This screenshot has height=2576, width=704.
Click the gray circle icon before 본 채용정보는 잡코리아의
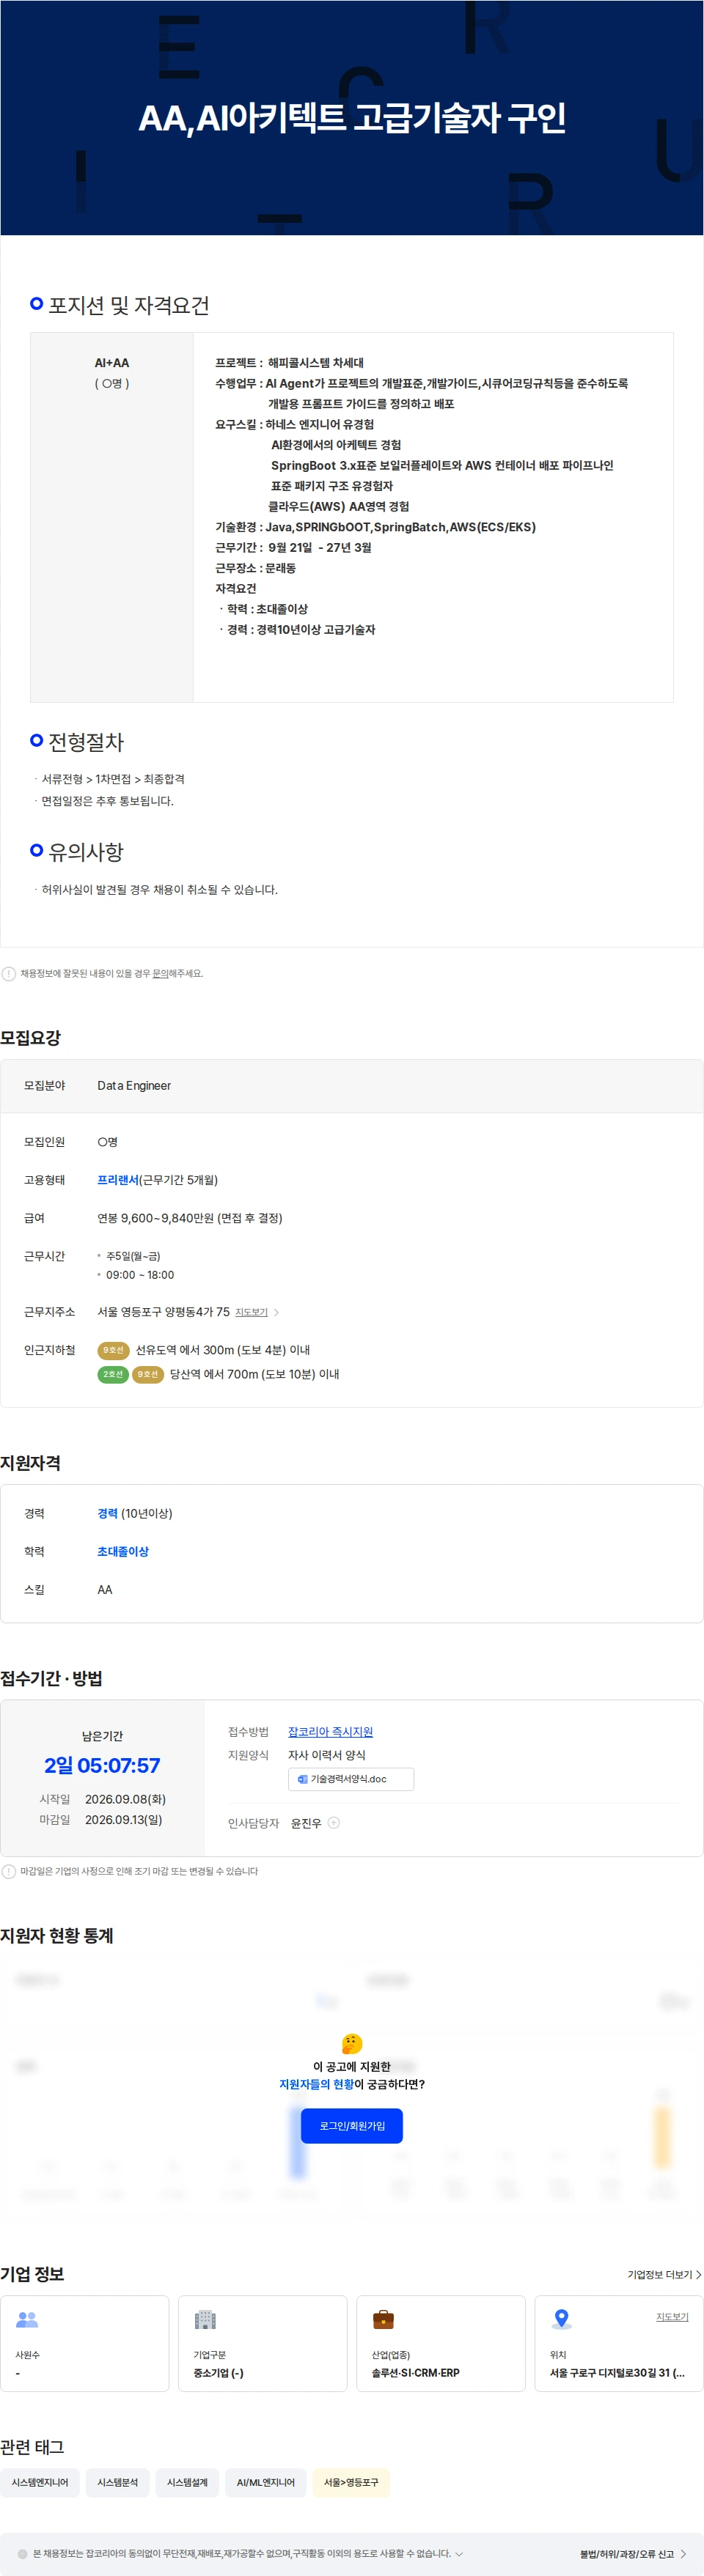pos(22,2553)
